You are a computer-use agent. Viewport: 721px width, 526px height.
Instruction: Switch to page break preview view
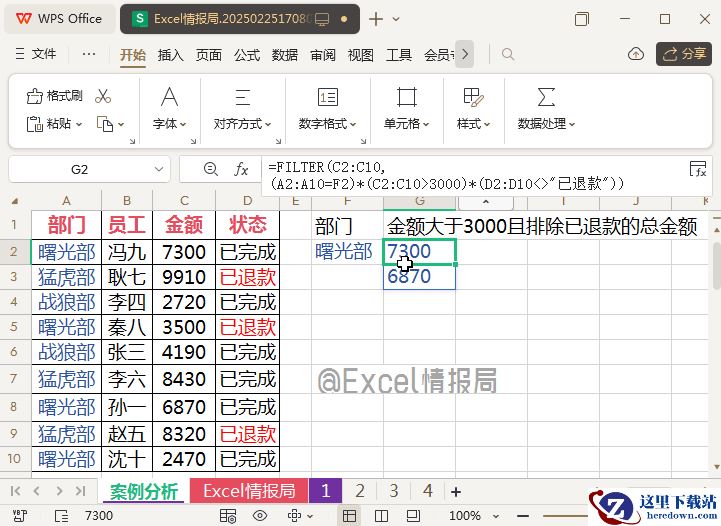coord(381,516)
